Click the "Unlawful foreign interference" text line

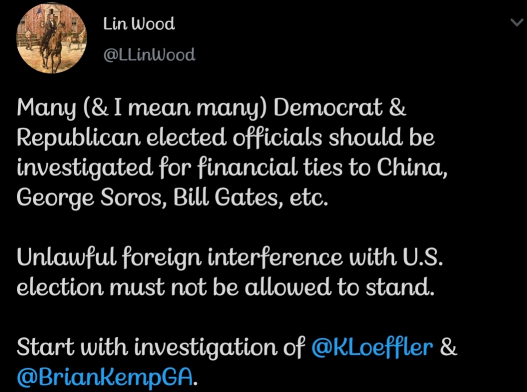(230, 258)
